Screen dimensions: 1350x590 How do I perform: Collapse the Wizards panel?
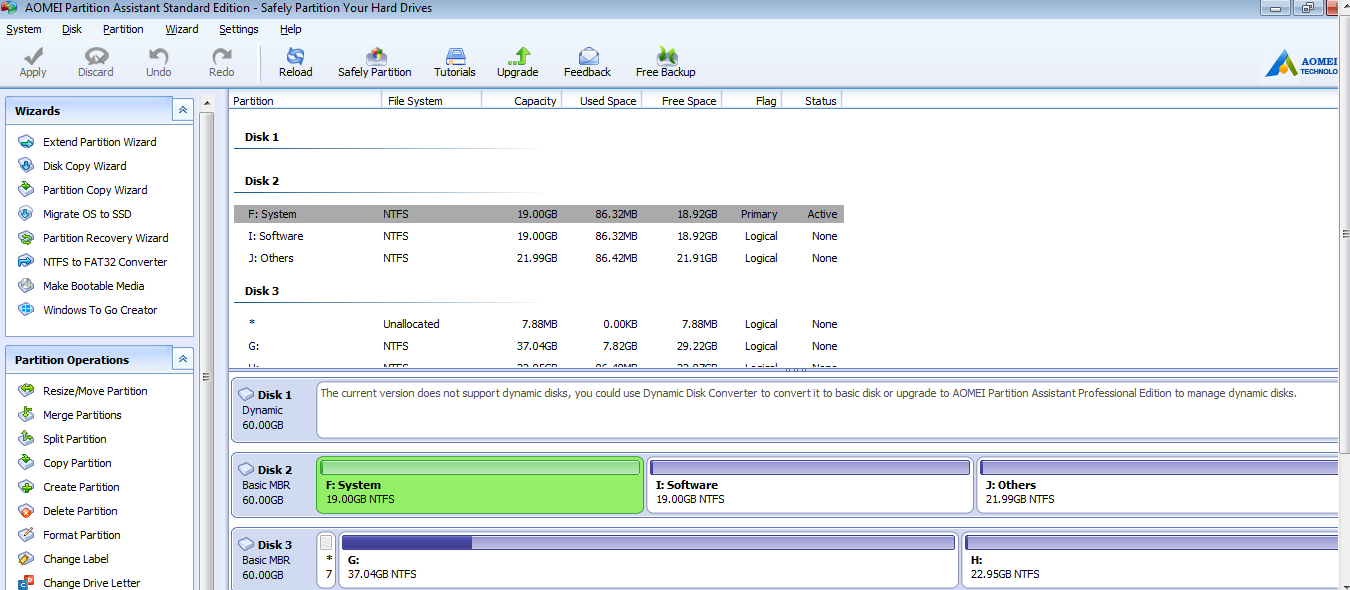[x=183, y=110]
